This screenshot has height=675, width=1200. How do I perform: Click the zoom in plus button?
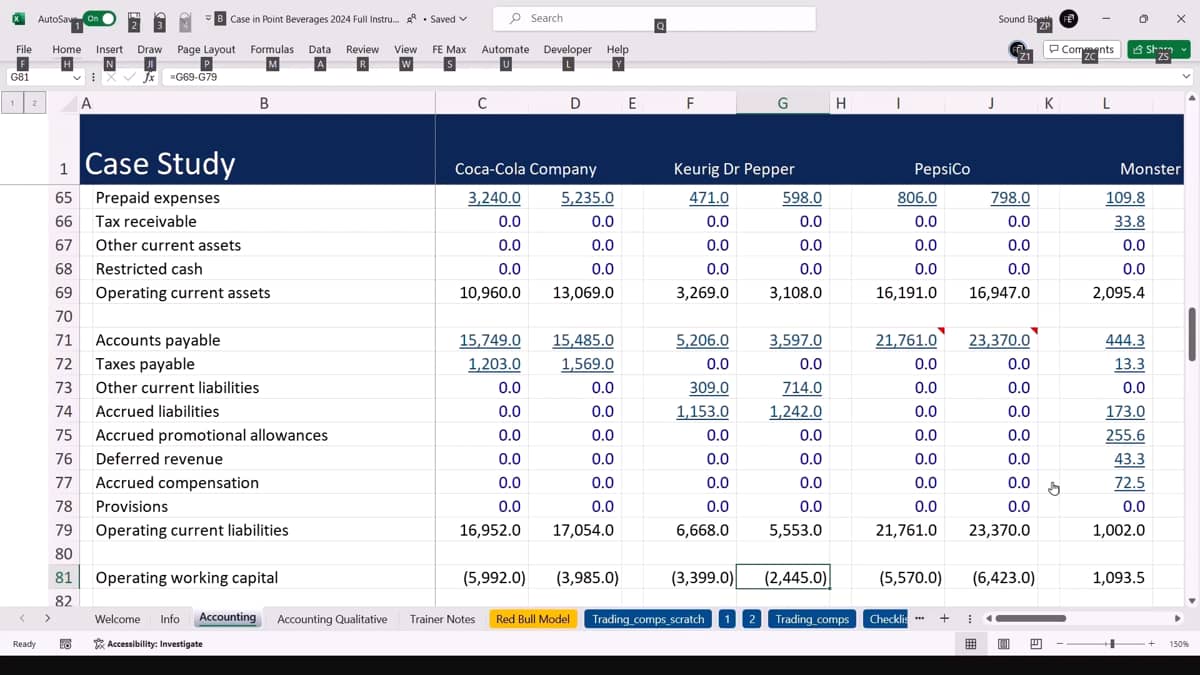[1151, 644]
